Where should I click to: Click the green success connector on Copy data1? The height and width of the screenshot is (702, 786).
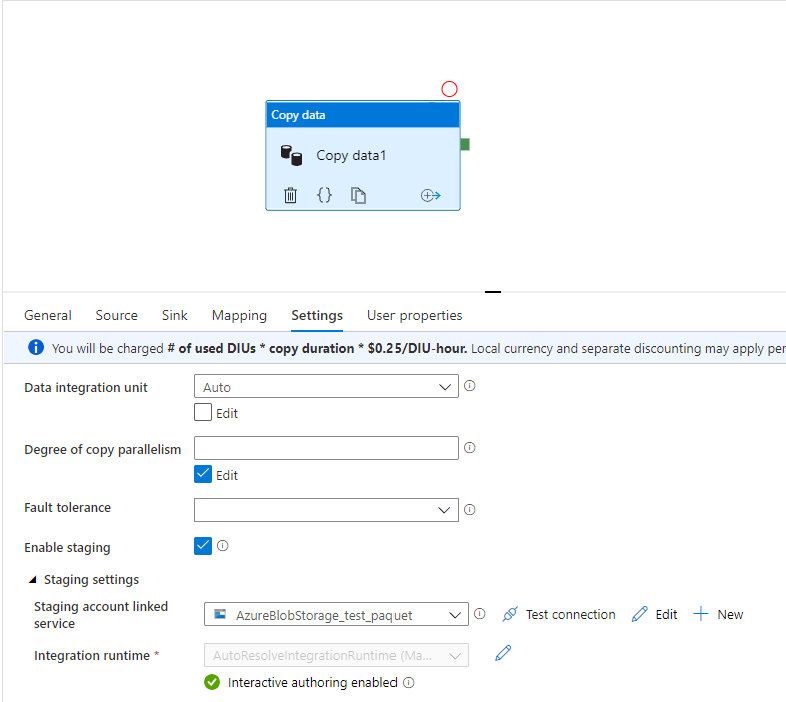pyautogui.click(x=465, y=144)
